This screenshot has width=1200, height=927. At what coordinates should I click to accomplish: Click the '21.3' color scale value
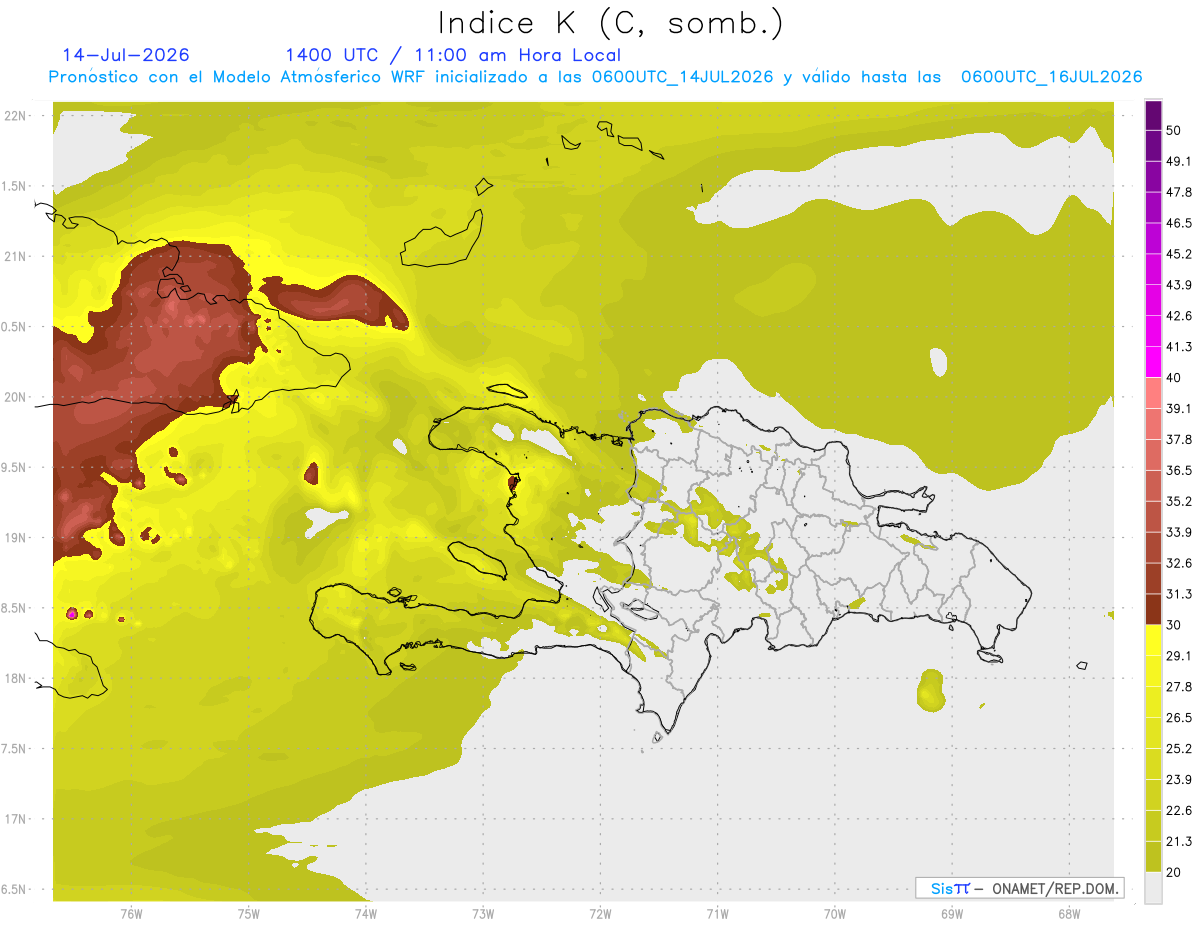click(x=1179, y=842)
